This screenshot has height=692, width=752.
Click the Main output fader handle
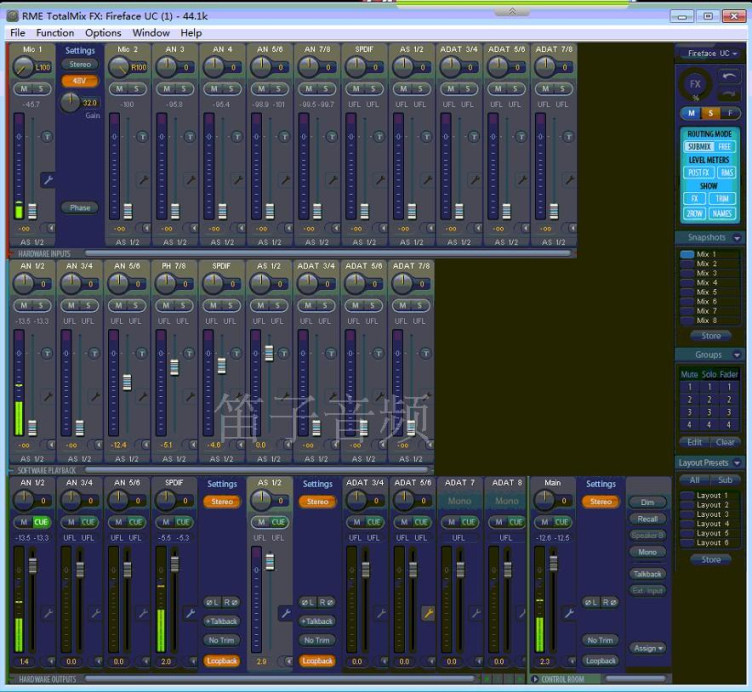coord(553,563)
